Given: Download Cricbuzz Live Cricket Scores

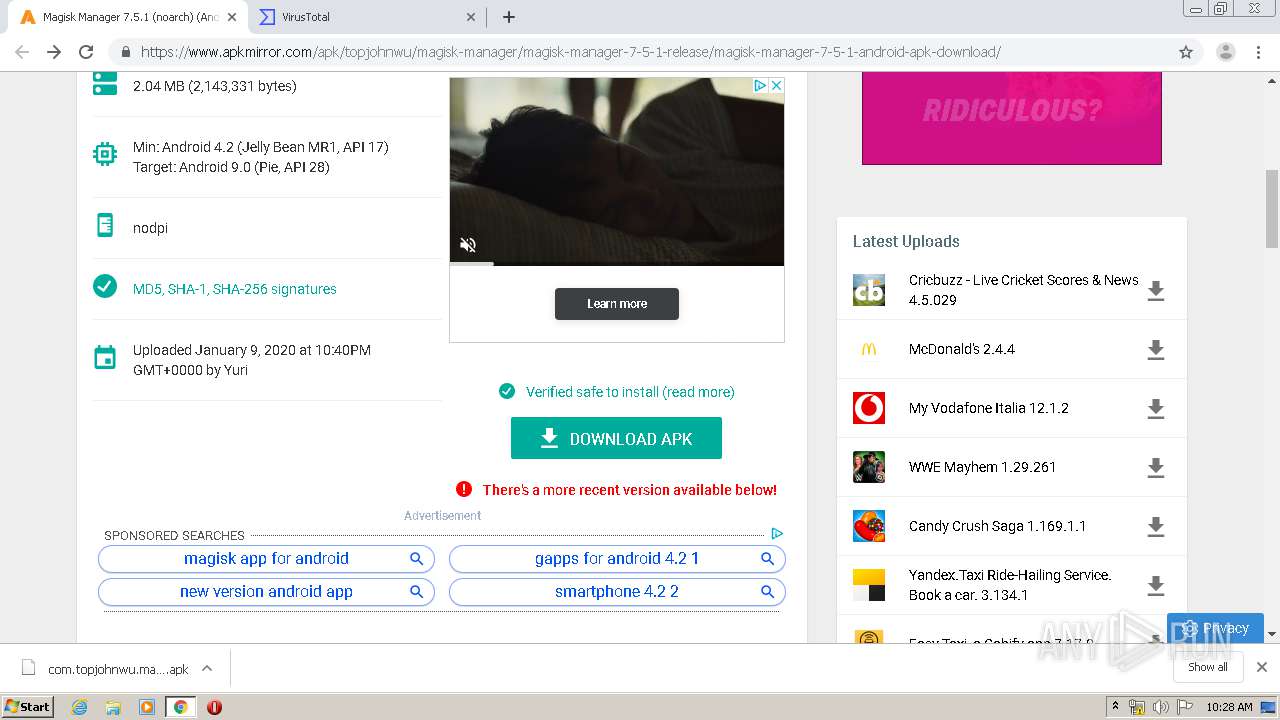Looking at the screenshot, I should coord(1156,291).
